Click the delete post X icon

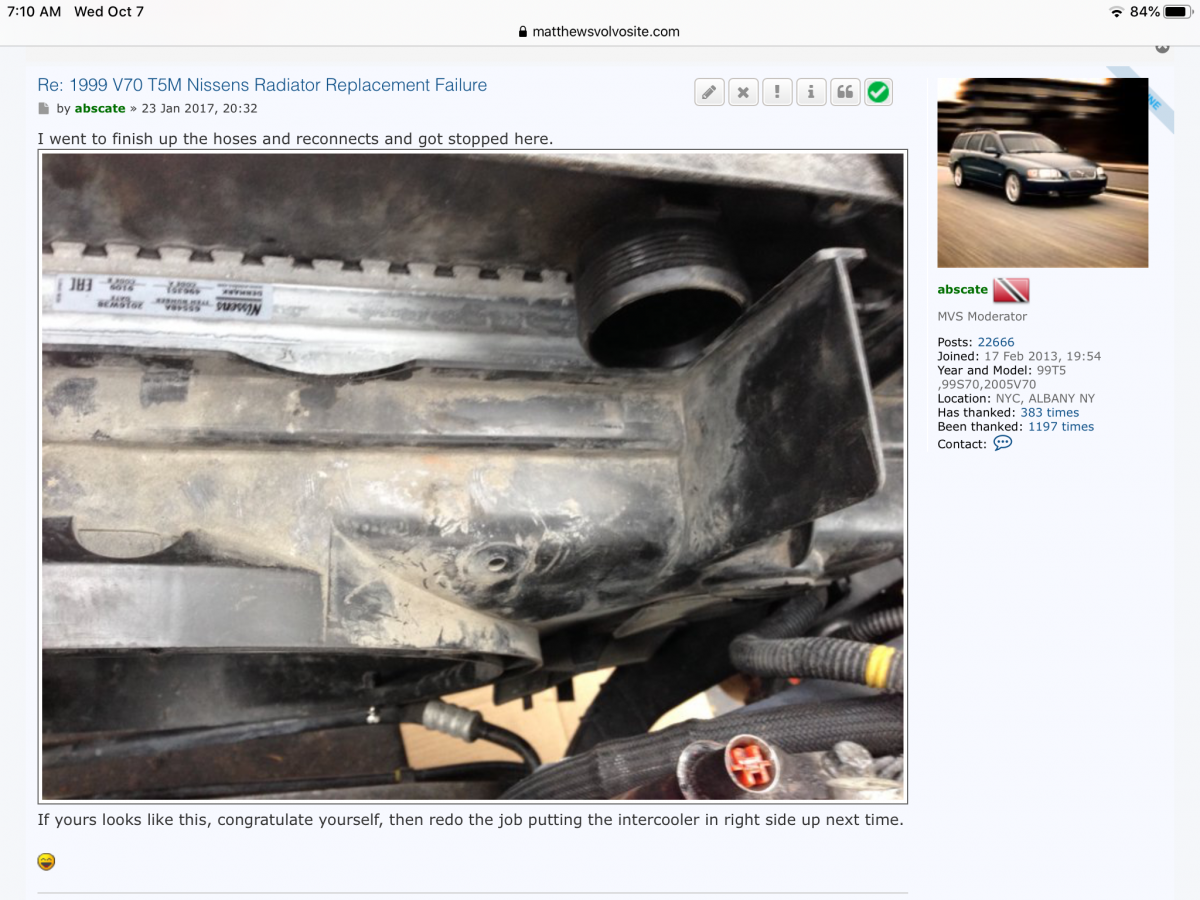[x=743, y=91]
